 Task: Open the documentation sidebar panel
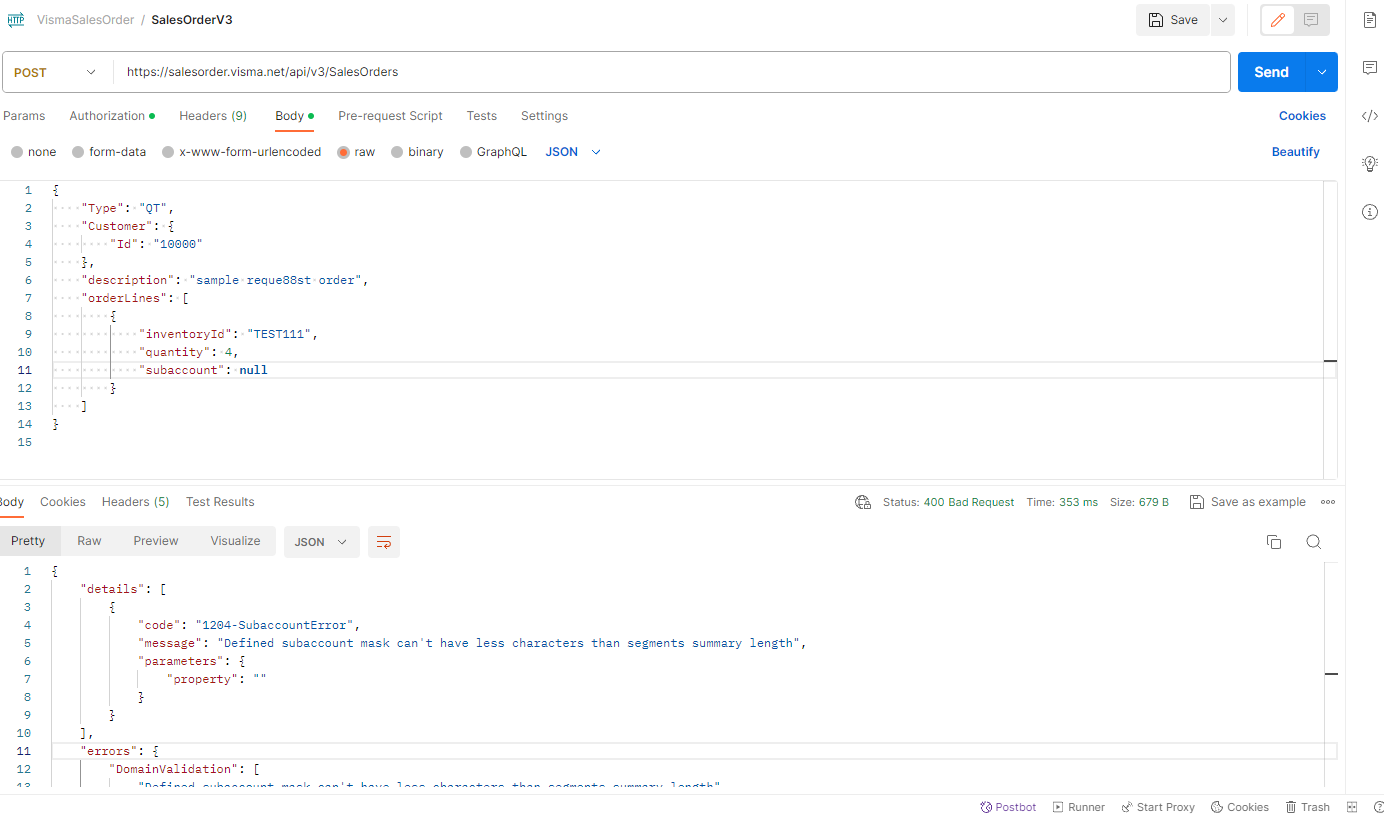click(x=1369, y=19)
